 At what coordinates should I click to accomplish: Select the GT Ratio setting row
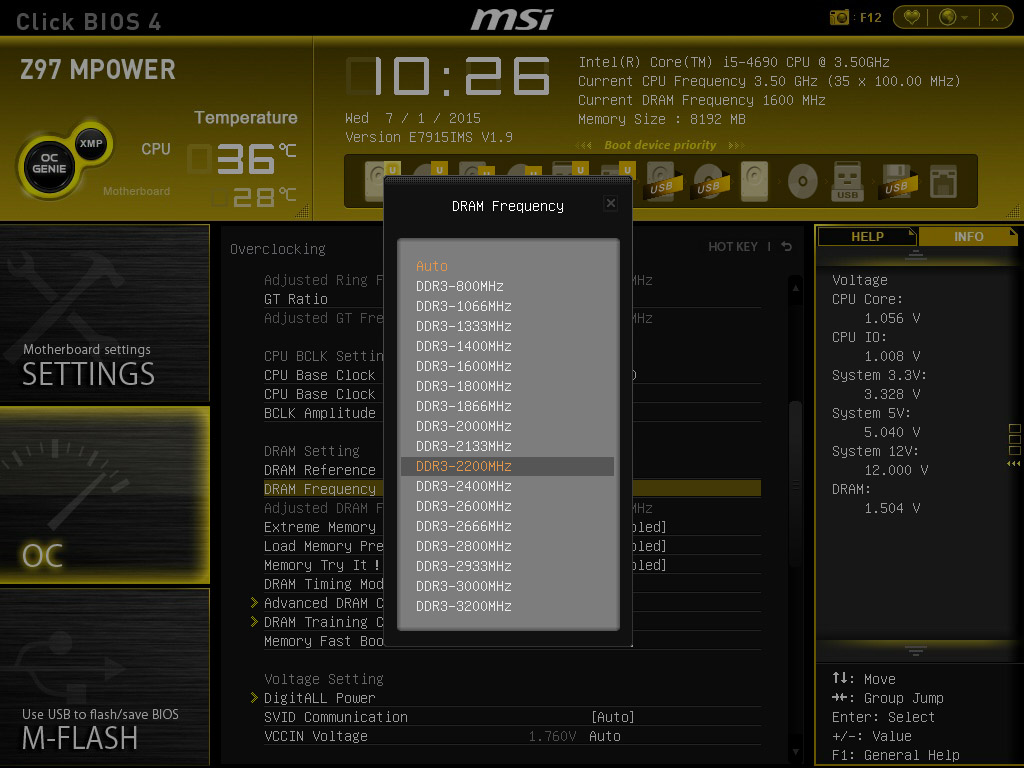[323, 299]
